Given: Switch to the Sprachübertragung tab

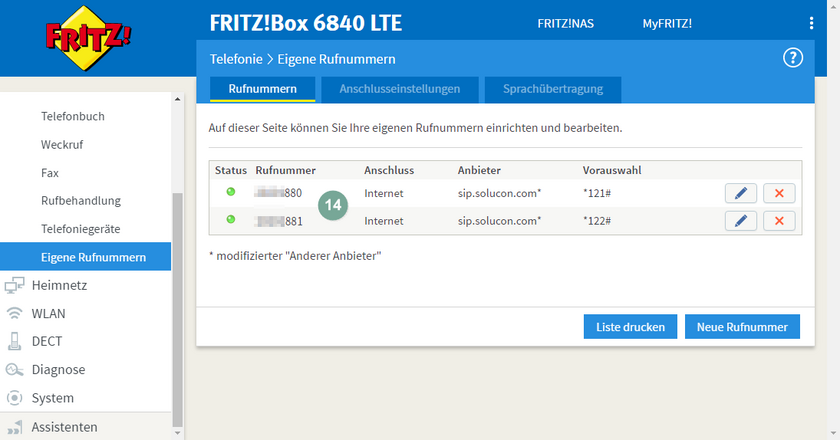Looking at the screenshot, I should [x=553, y=89].
